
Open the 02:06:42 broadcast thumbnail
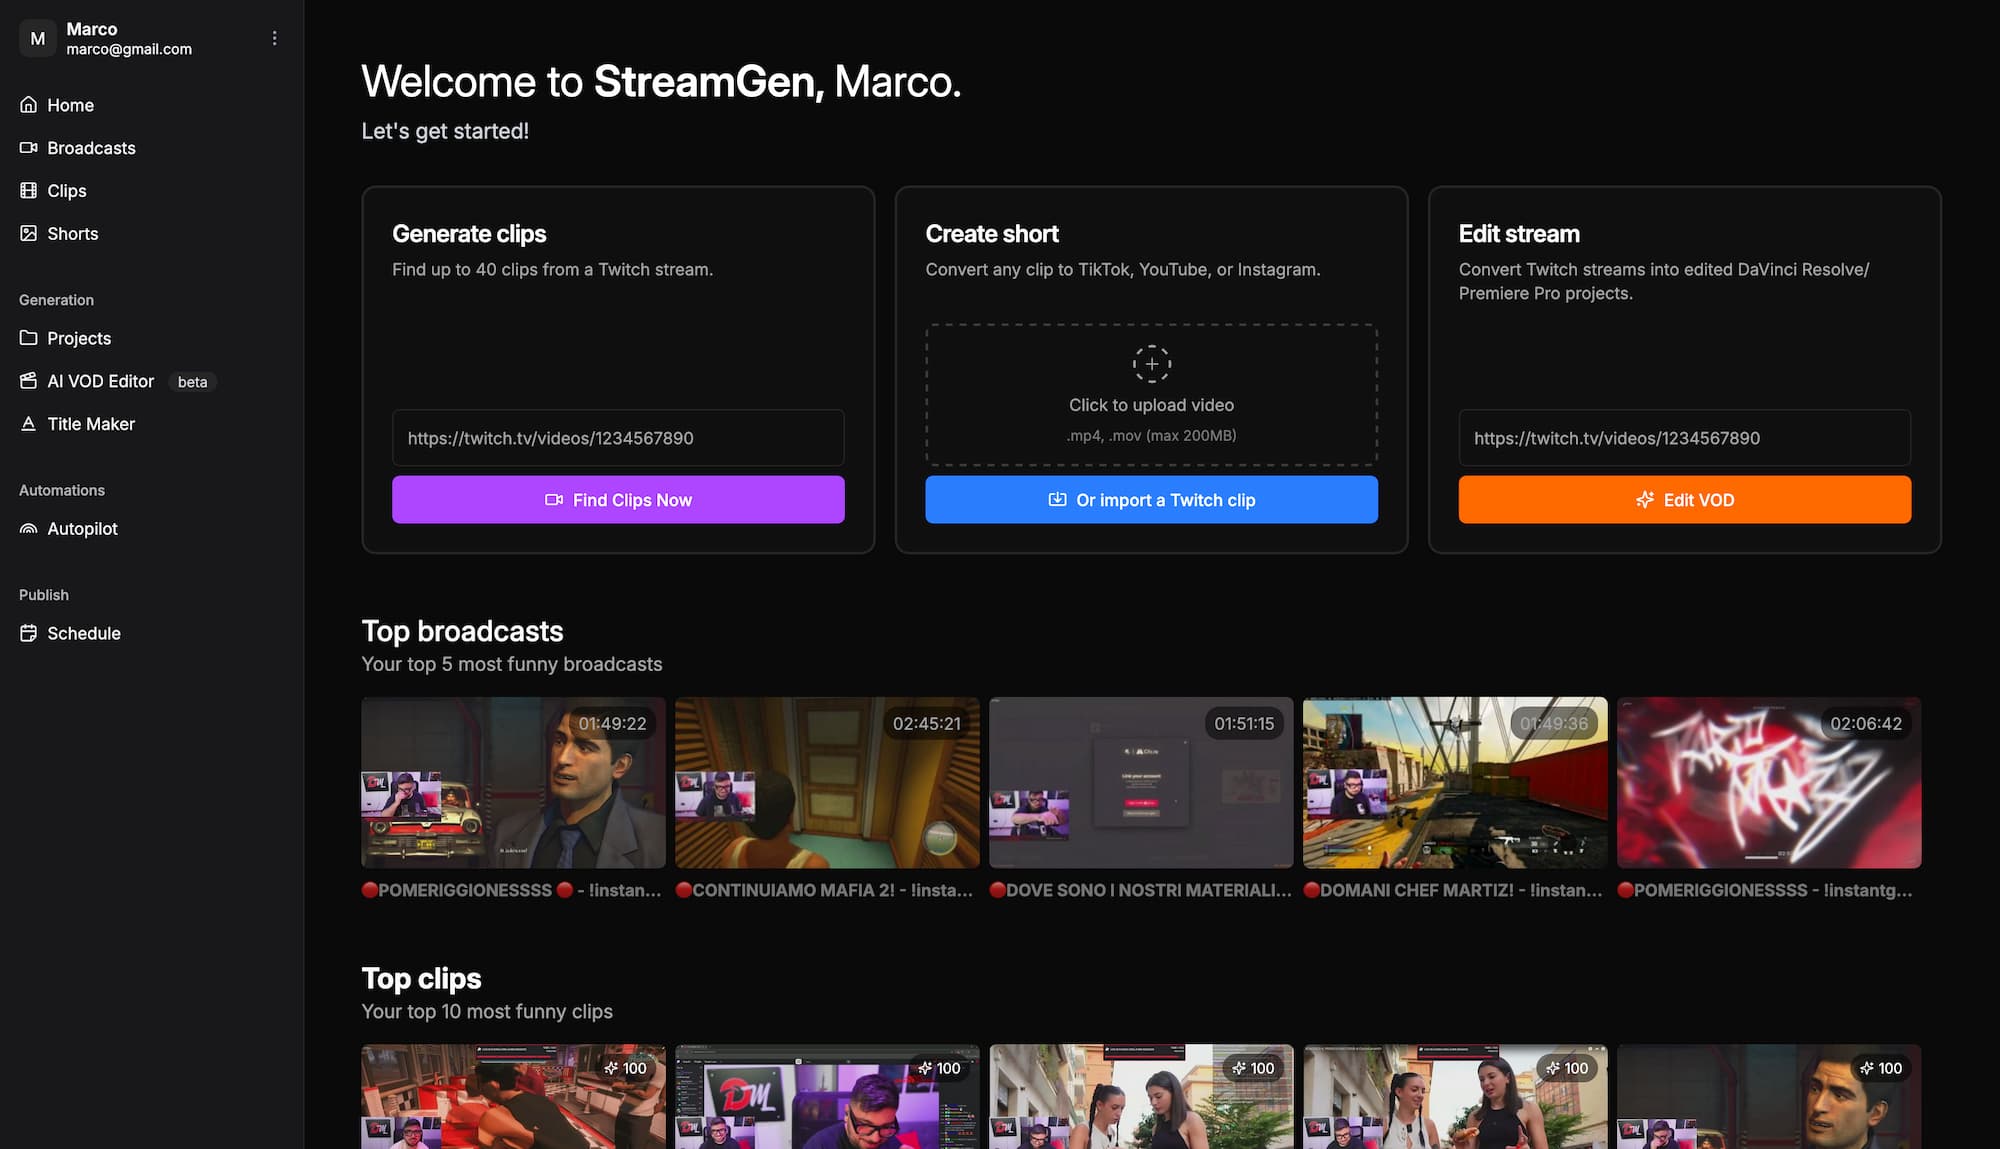click(x=1769, y=783)
